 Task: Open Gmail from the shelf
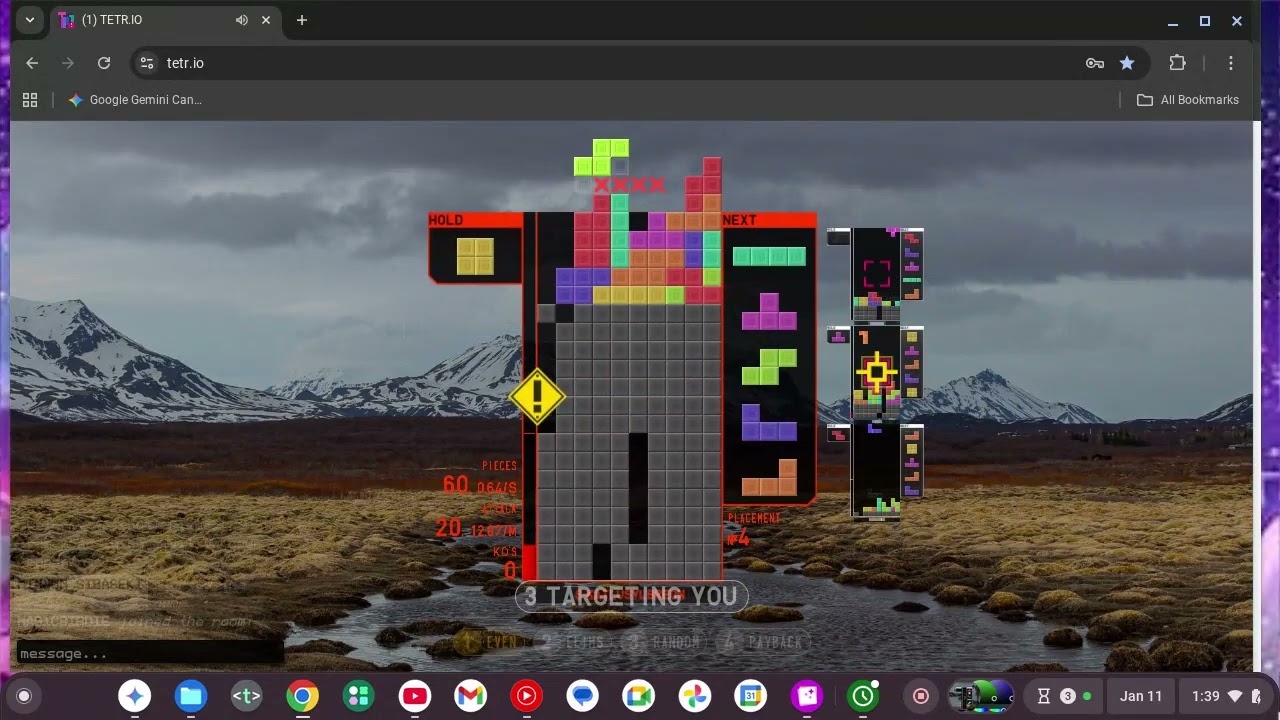click(471, 696)
